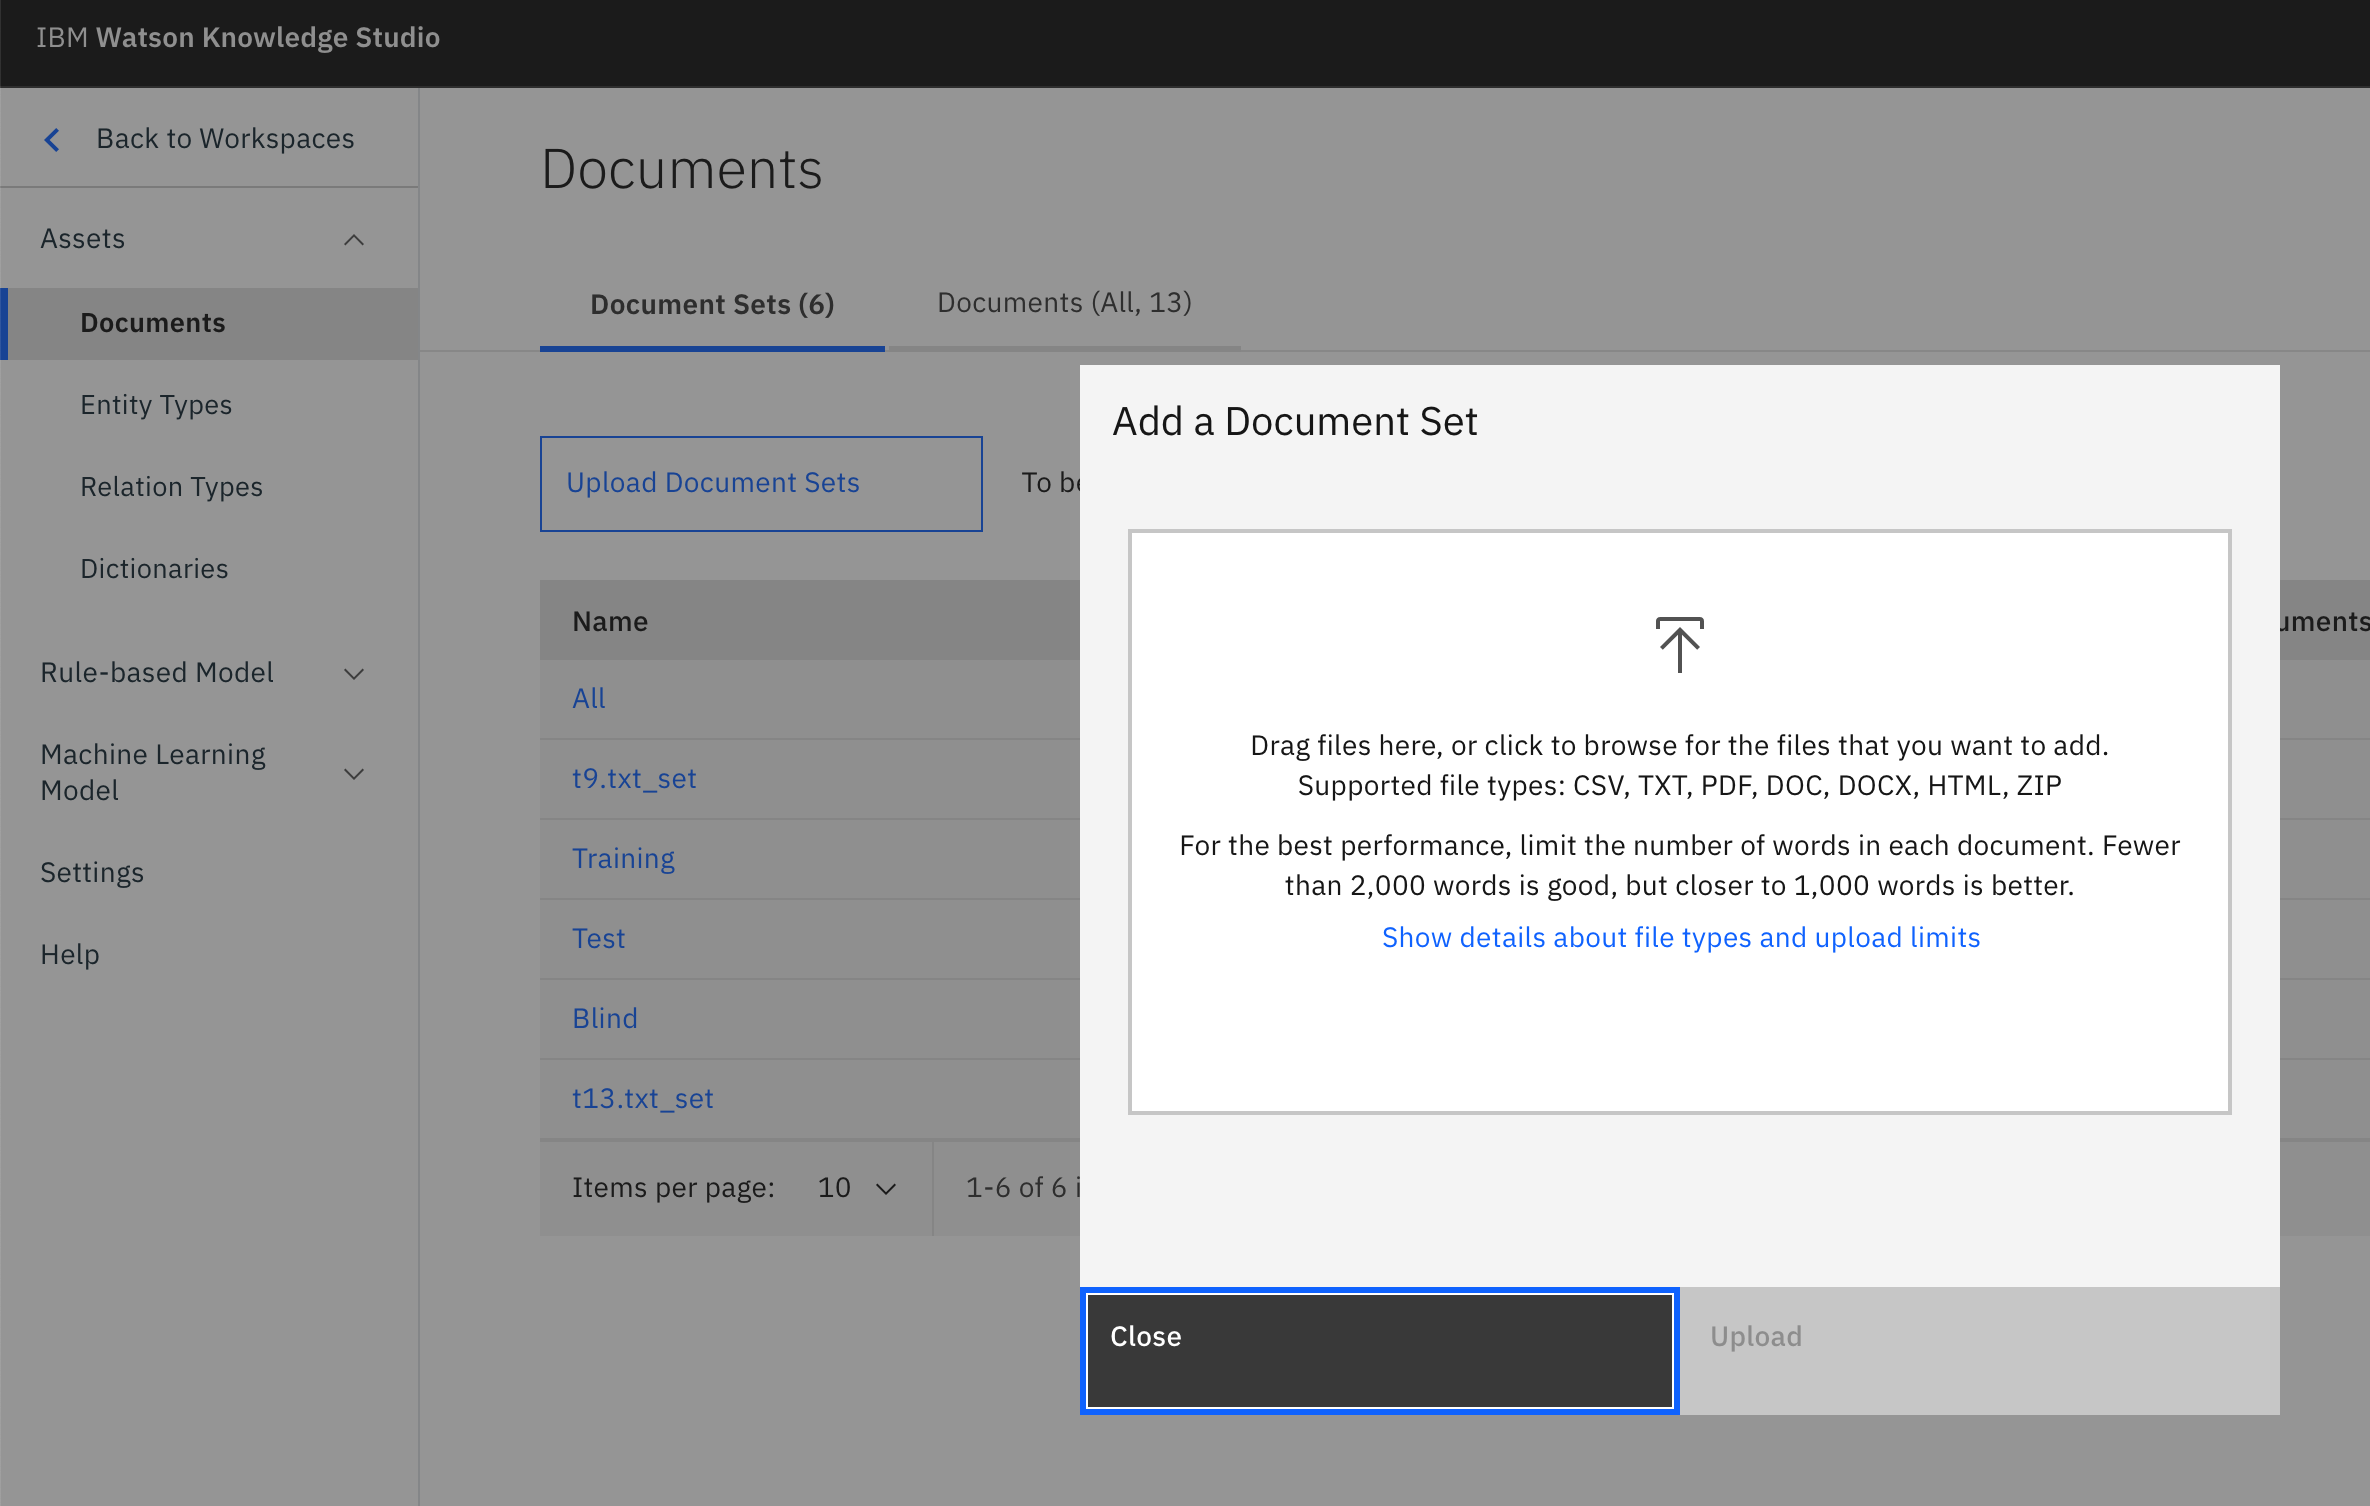Click Upload Document Sets button
The width and height of the screenshot is (2370, 1506).
coord(760,483)
